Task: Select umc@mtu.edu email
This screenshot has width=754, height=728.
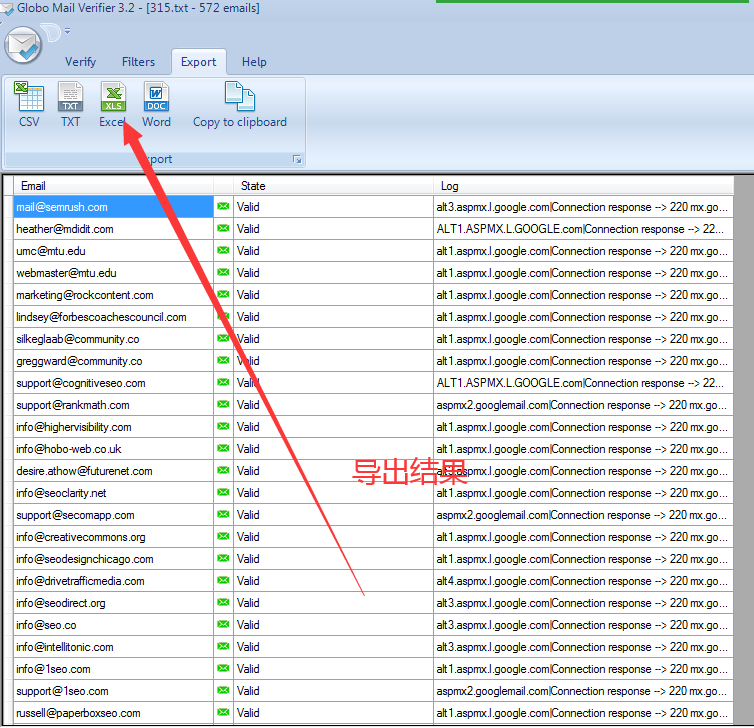Action: (x=113, y=251)
